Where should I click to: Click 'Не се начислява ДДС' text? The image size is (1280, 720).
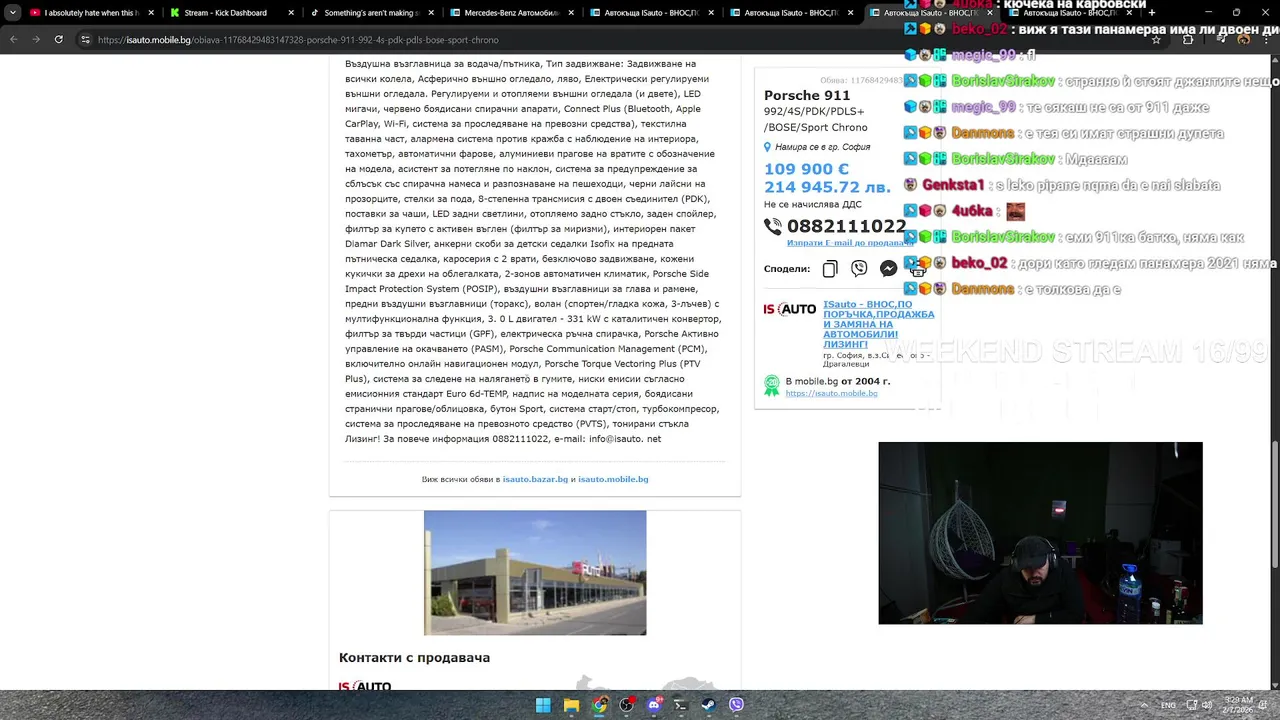(x=812, y=204)
